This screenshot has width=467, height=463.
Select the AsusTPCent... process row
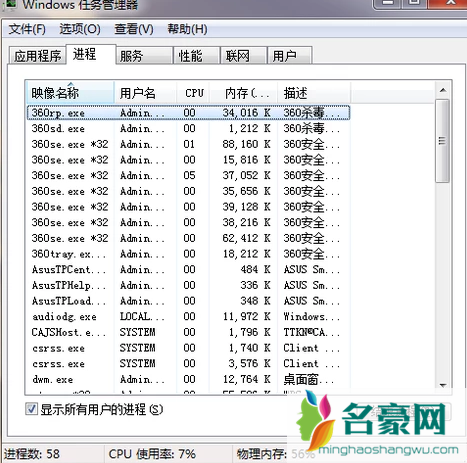(188, 269)
